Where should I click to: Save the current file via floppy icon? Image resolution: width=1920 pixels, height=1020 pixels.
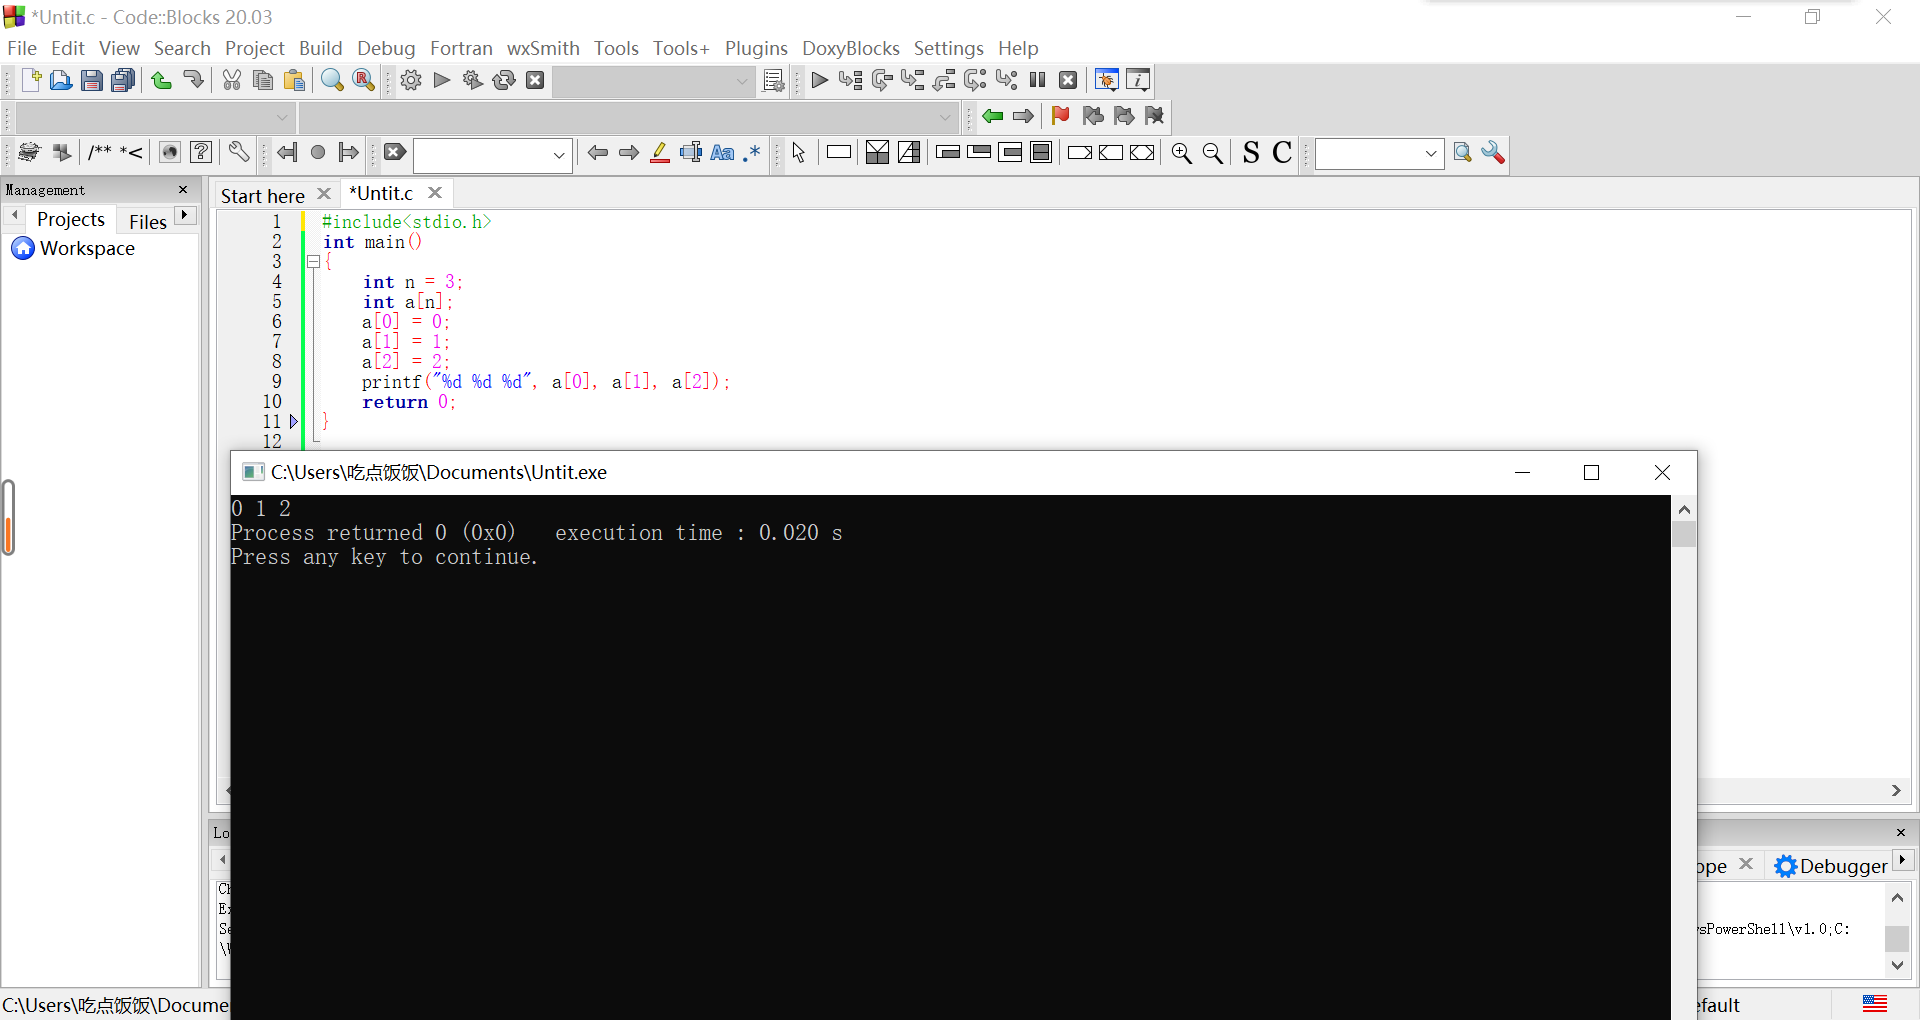click(92, 80)
